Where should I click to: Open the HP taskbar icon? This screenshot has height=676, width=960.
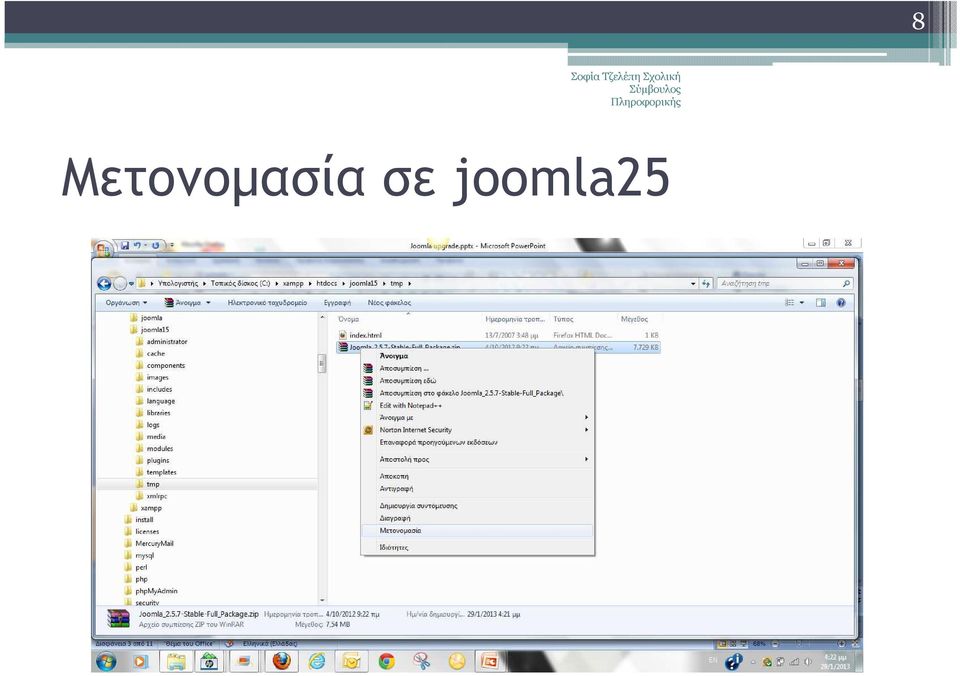(209, 661)
